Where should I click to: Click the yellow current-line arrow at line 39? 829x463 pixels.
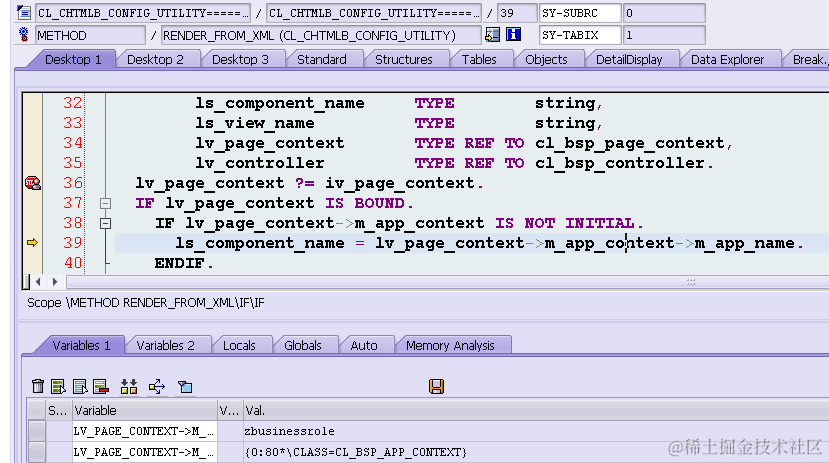(x=32, y=243)
